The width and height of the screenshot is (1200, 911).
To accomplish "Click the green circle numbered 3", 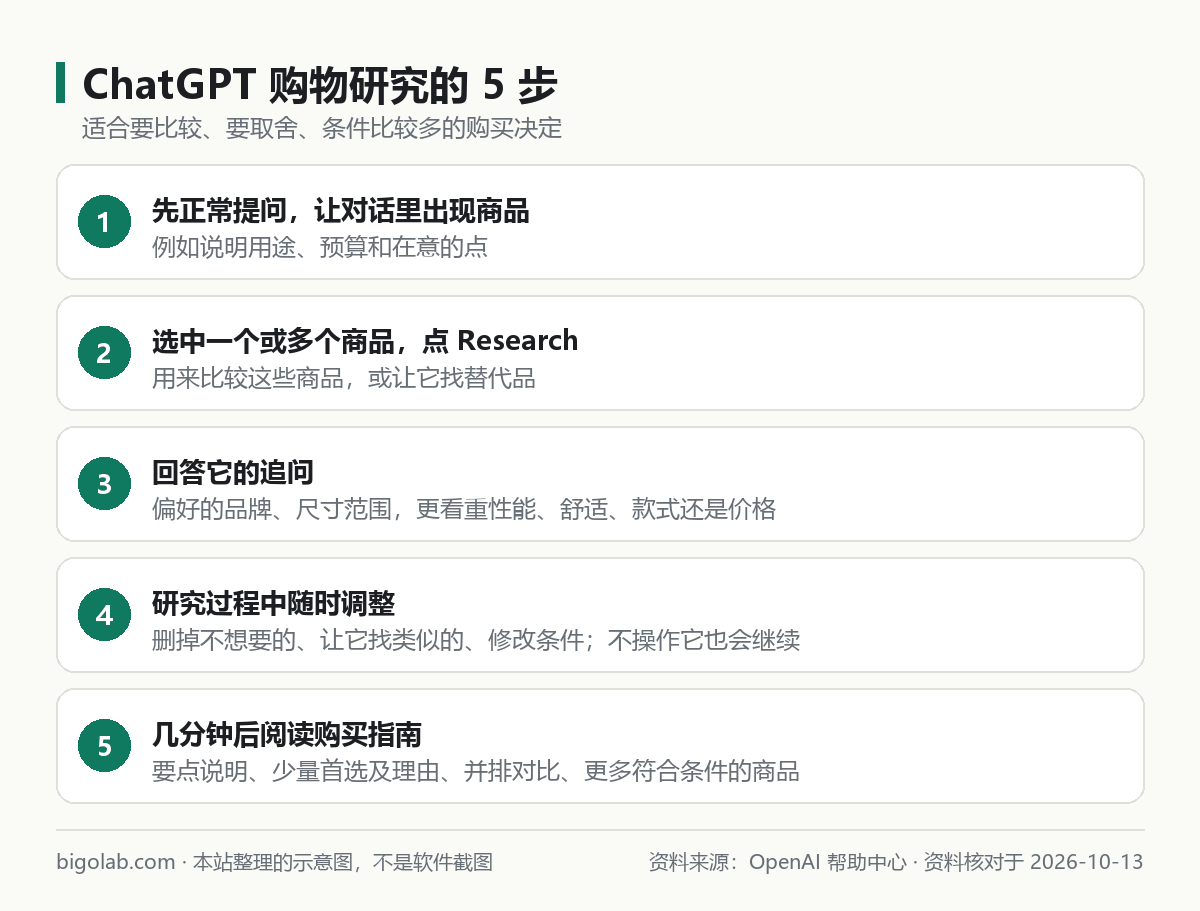I will tap(105, 484).
